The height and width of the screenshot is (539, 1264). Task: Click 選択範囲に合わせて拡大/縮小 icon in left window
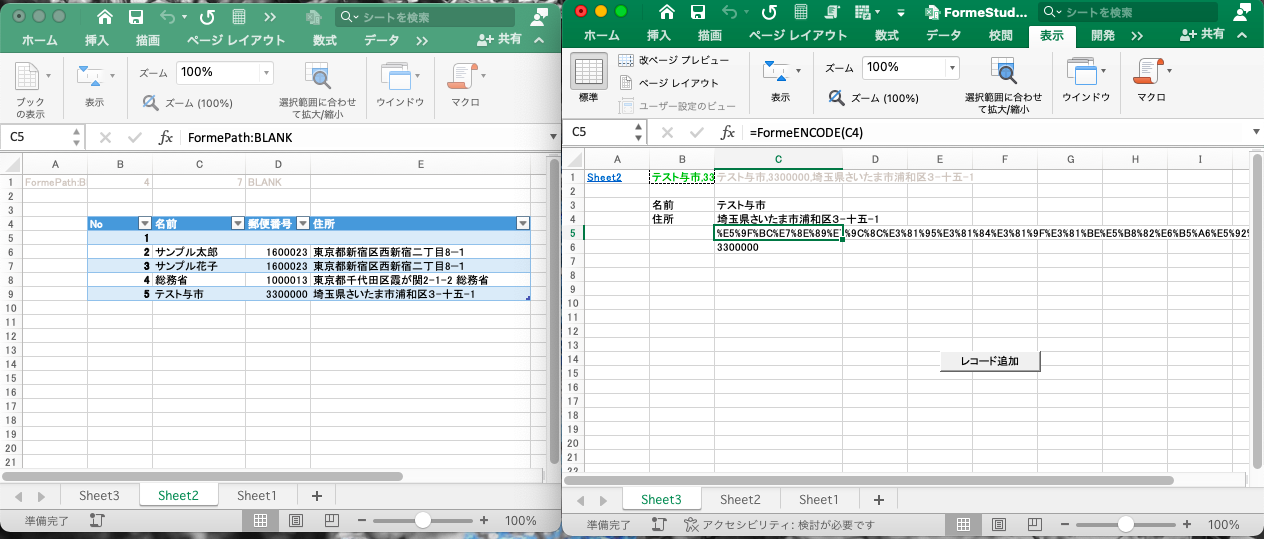tap(317, 77)
